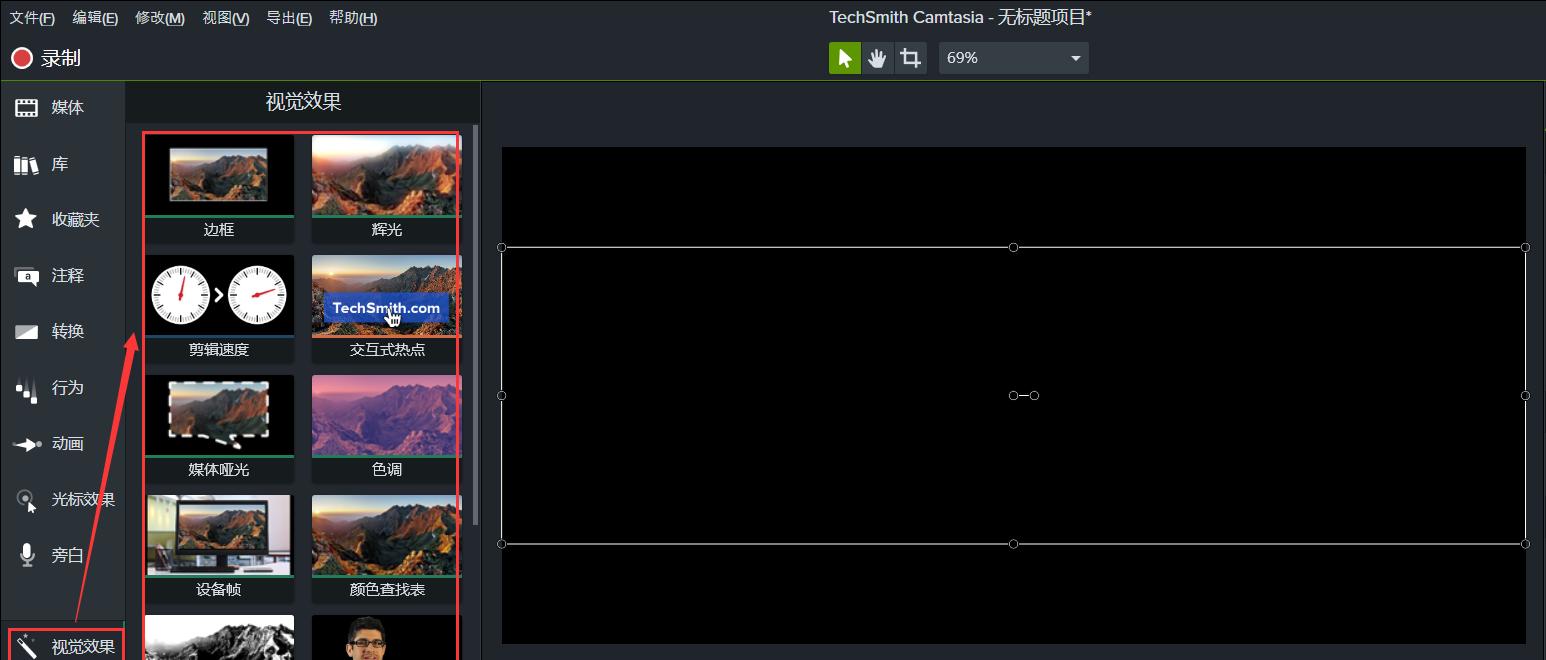Viewport: 1546px width, 660px height.
Task: Click the 视觉效果 panel title
Action: tap(303, 102)
